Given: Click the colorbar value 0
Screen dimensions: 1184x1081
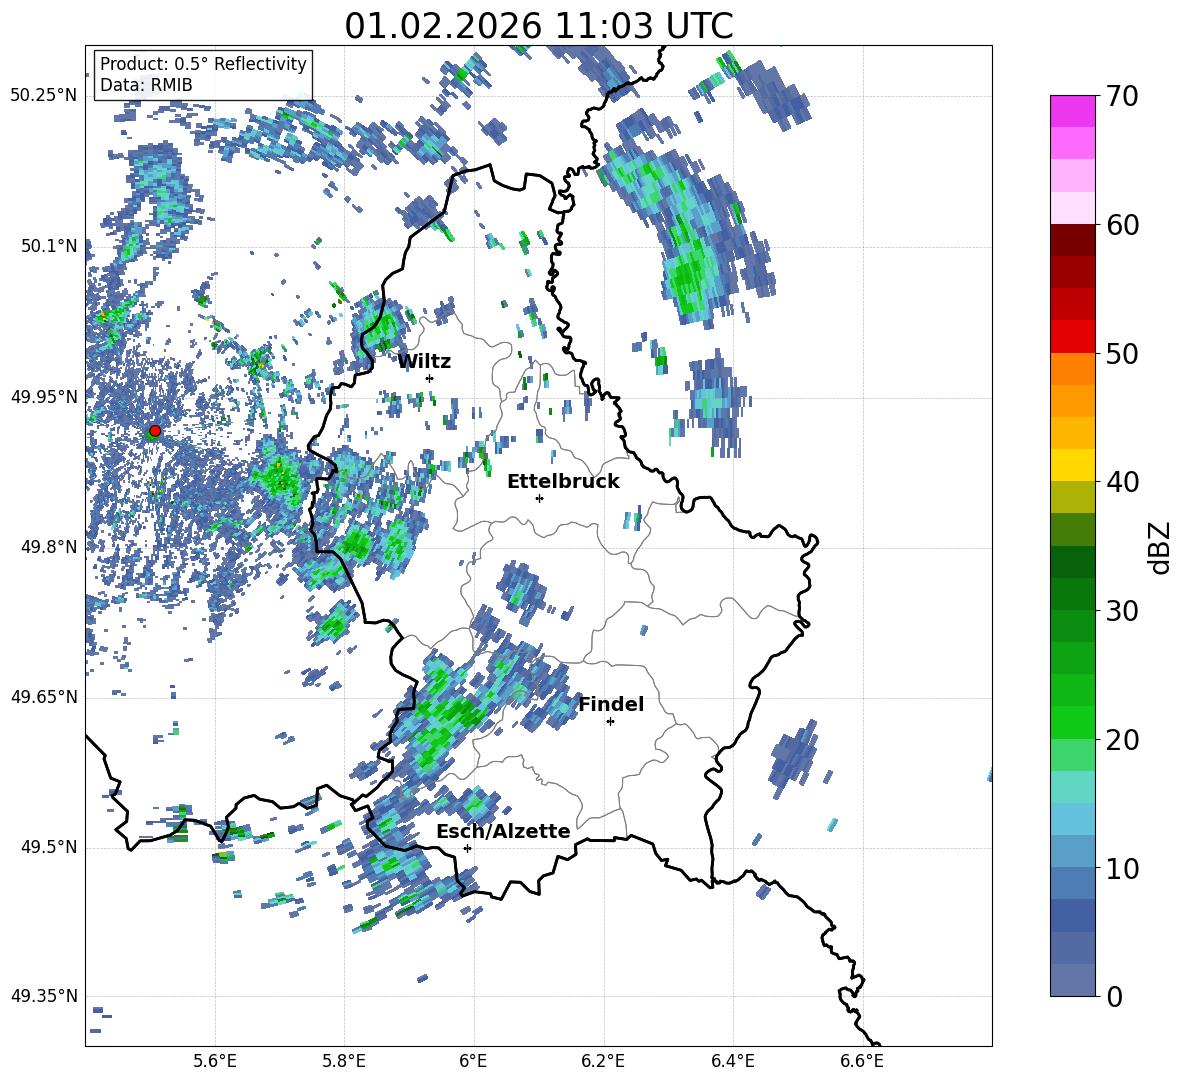Looking at the screenshot, I should click(1114, 997).
